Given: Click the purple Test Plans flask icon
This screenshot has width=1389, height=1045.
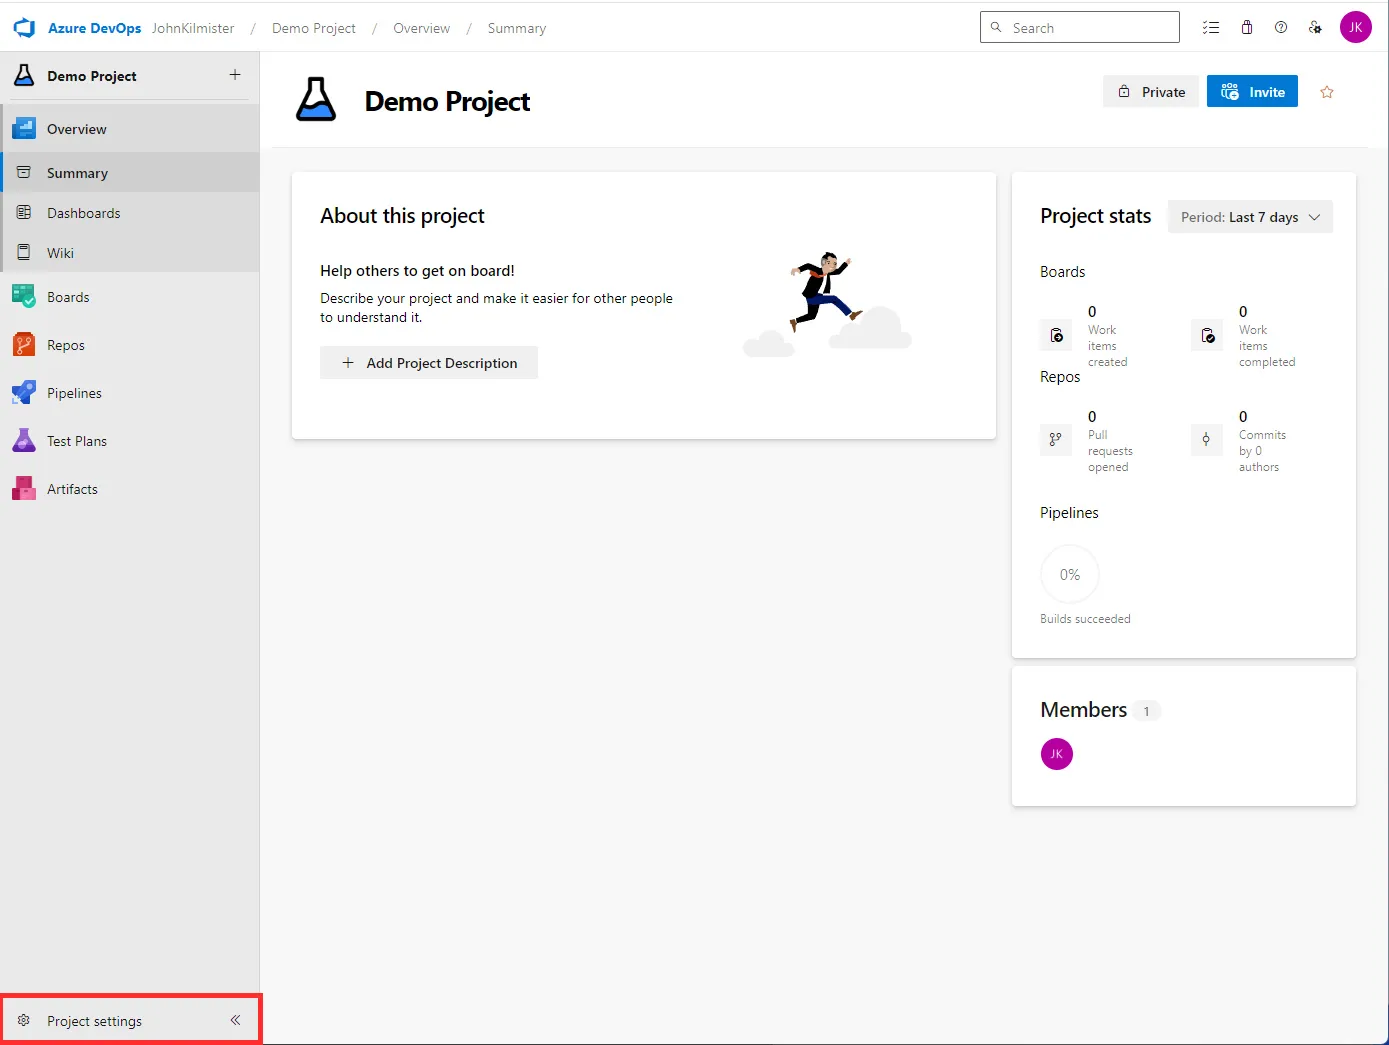Looking at the screenshot, I should pyautogui.click(x=24, y=440).
